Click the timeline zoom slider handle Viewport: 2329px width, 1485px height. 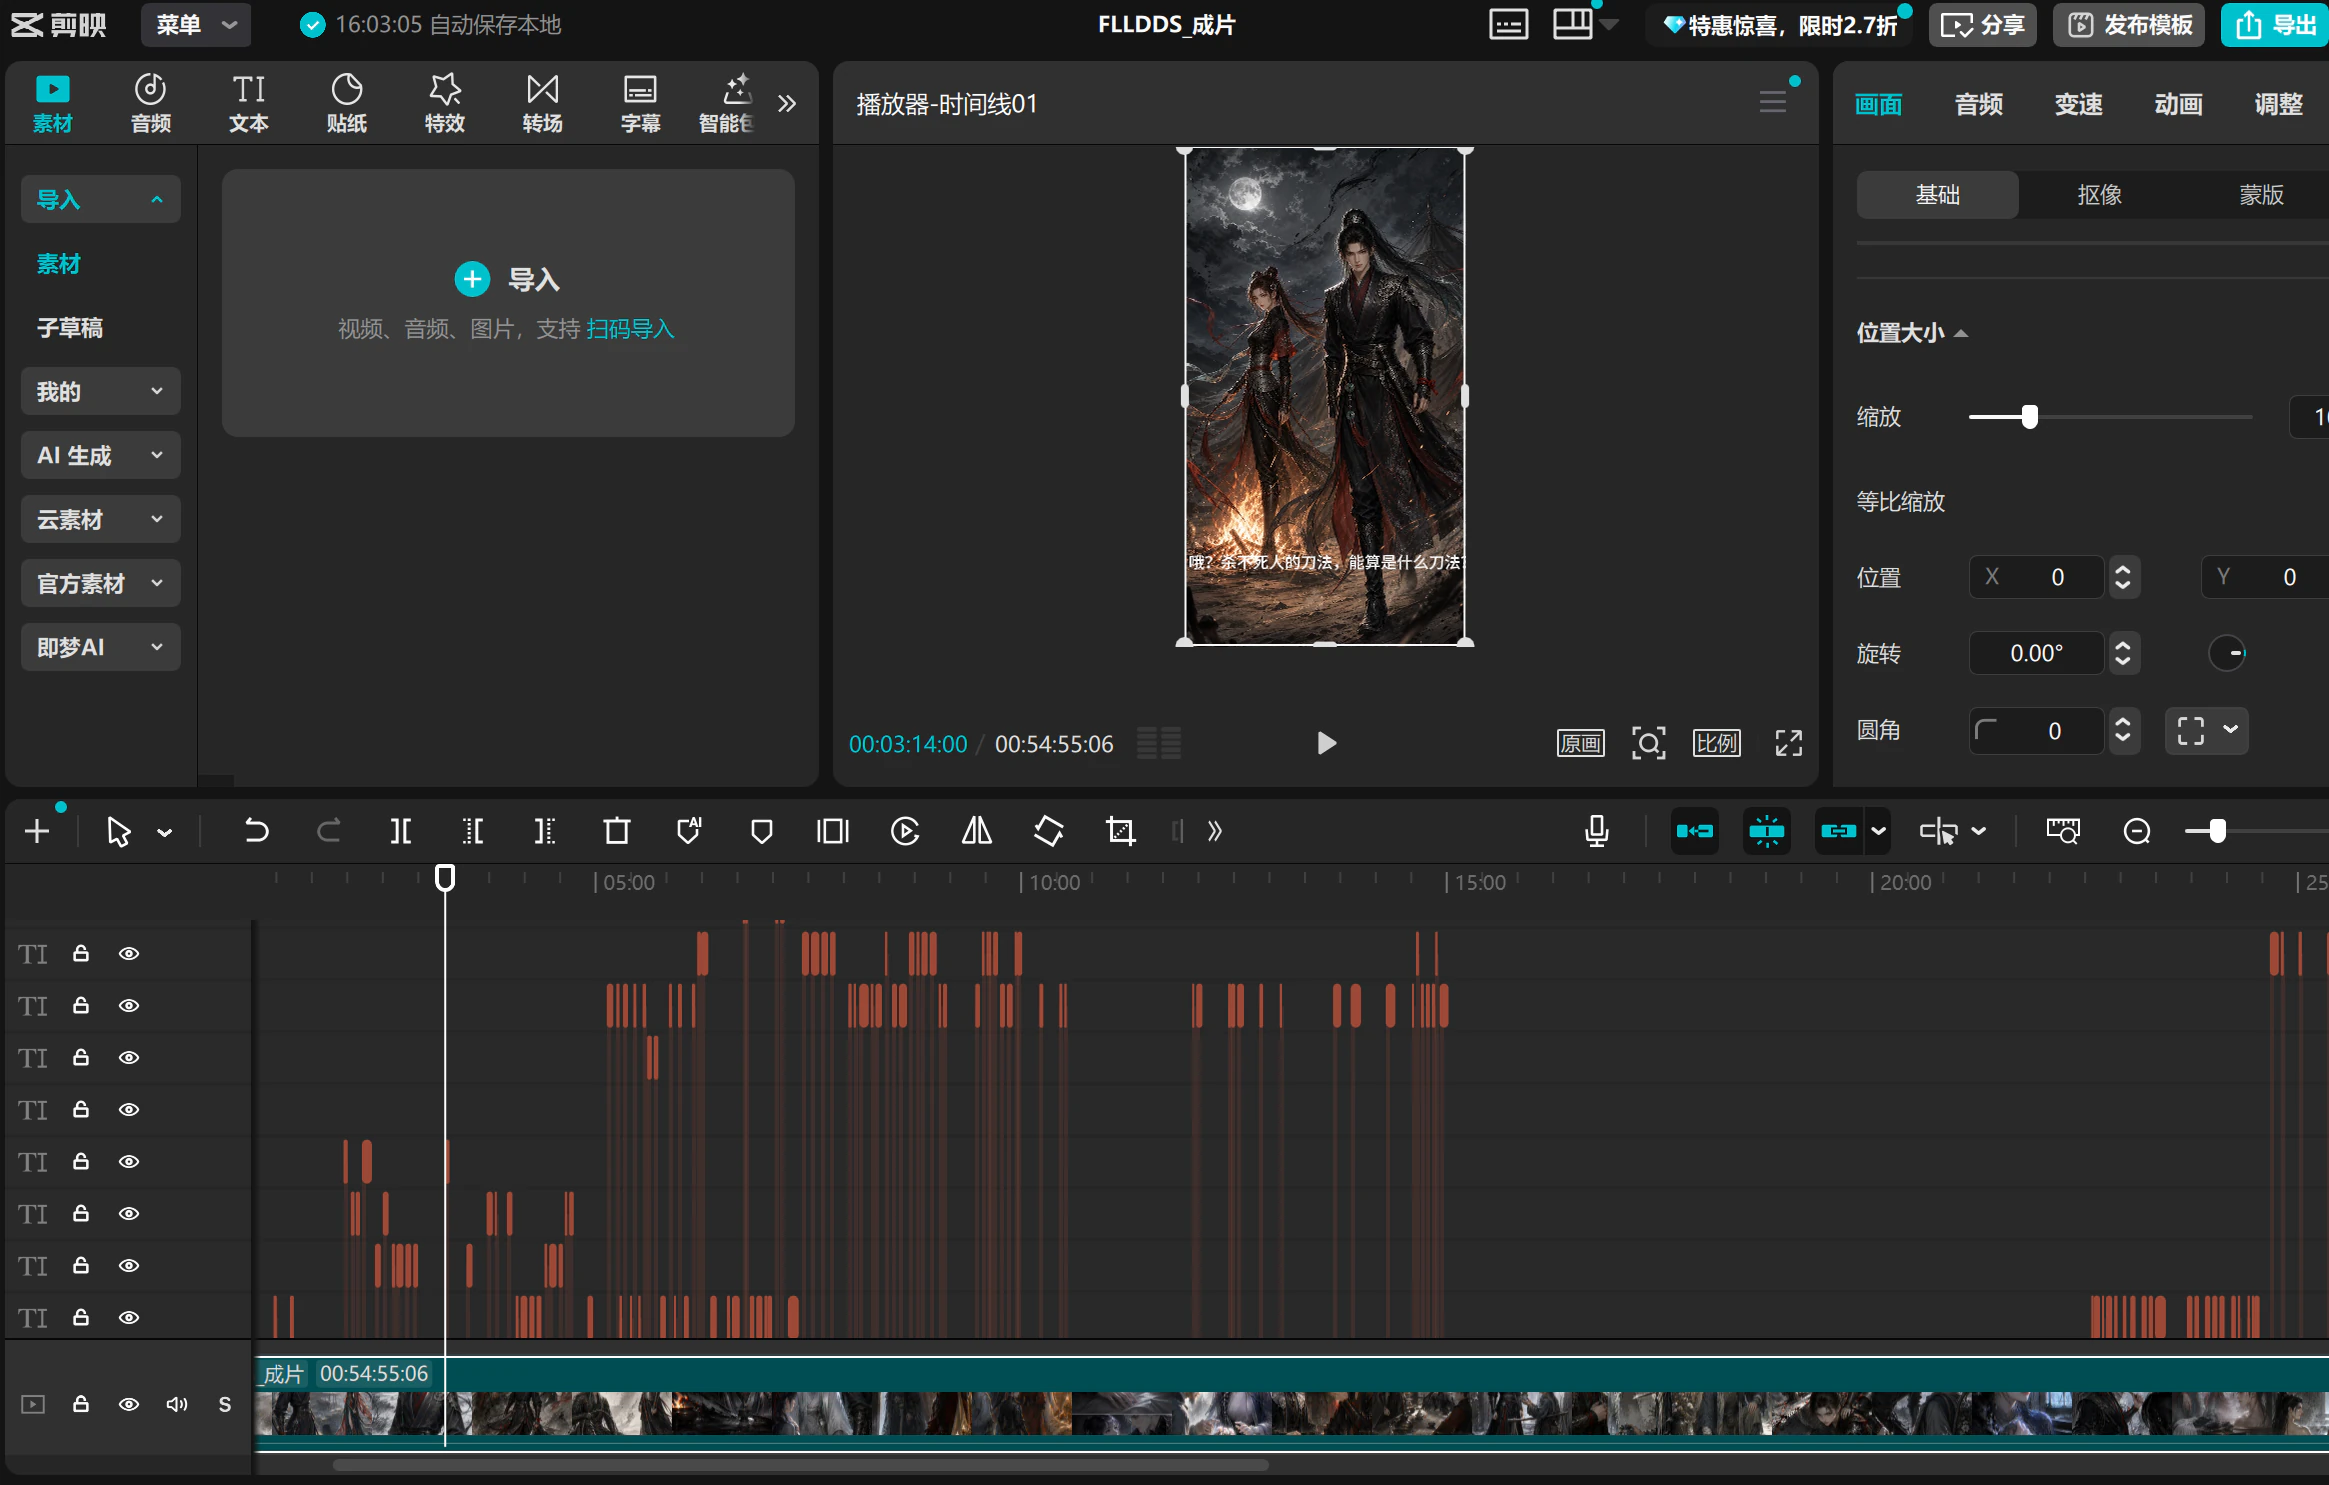click(x=2217, y=831)
